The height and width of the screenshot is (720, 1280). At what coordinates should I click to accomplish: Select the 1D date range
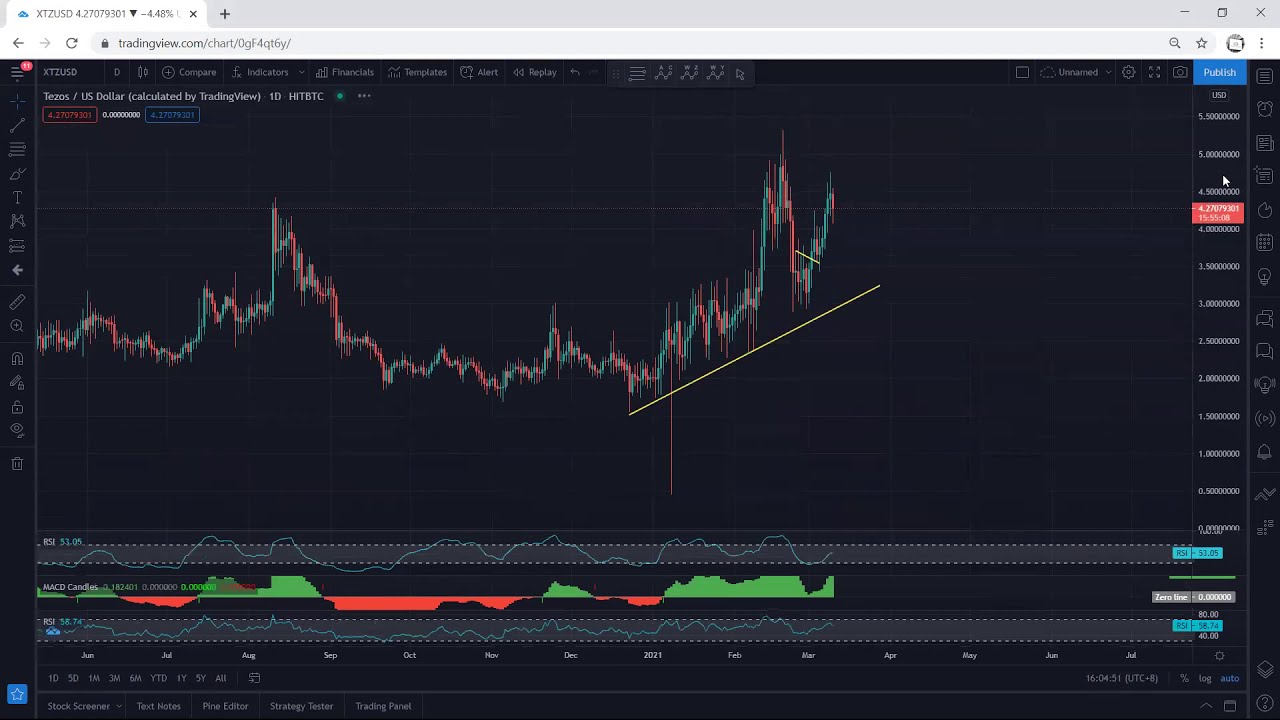[x=53, y=678]
